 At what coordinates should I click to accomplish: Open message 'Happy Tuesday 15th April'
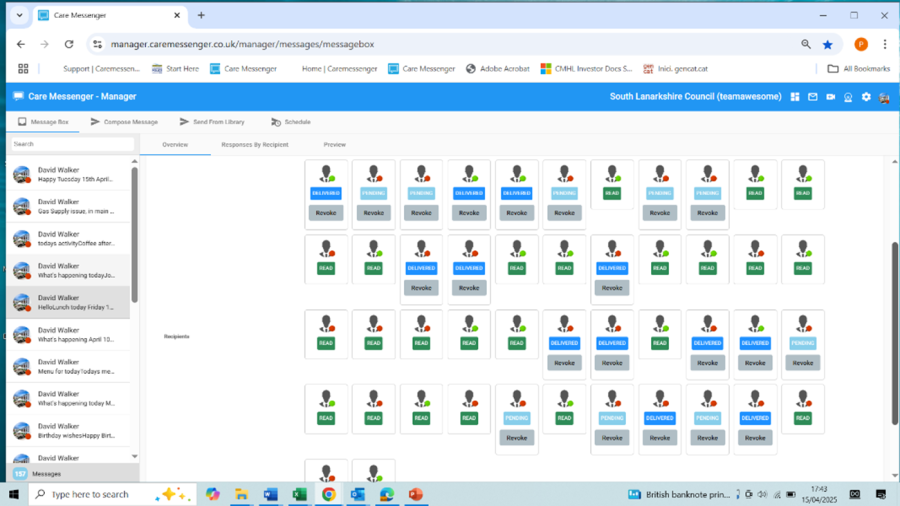[68, 174]
